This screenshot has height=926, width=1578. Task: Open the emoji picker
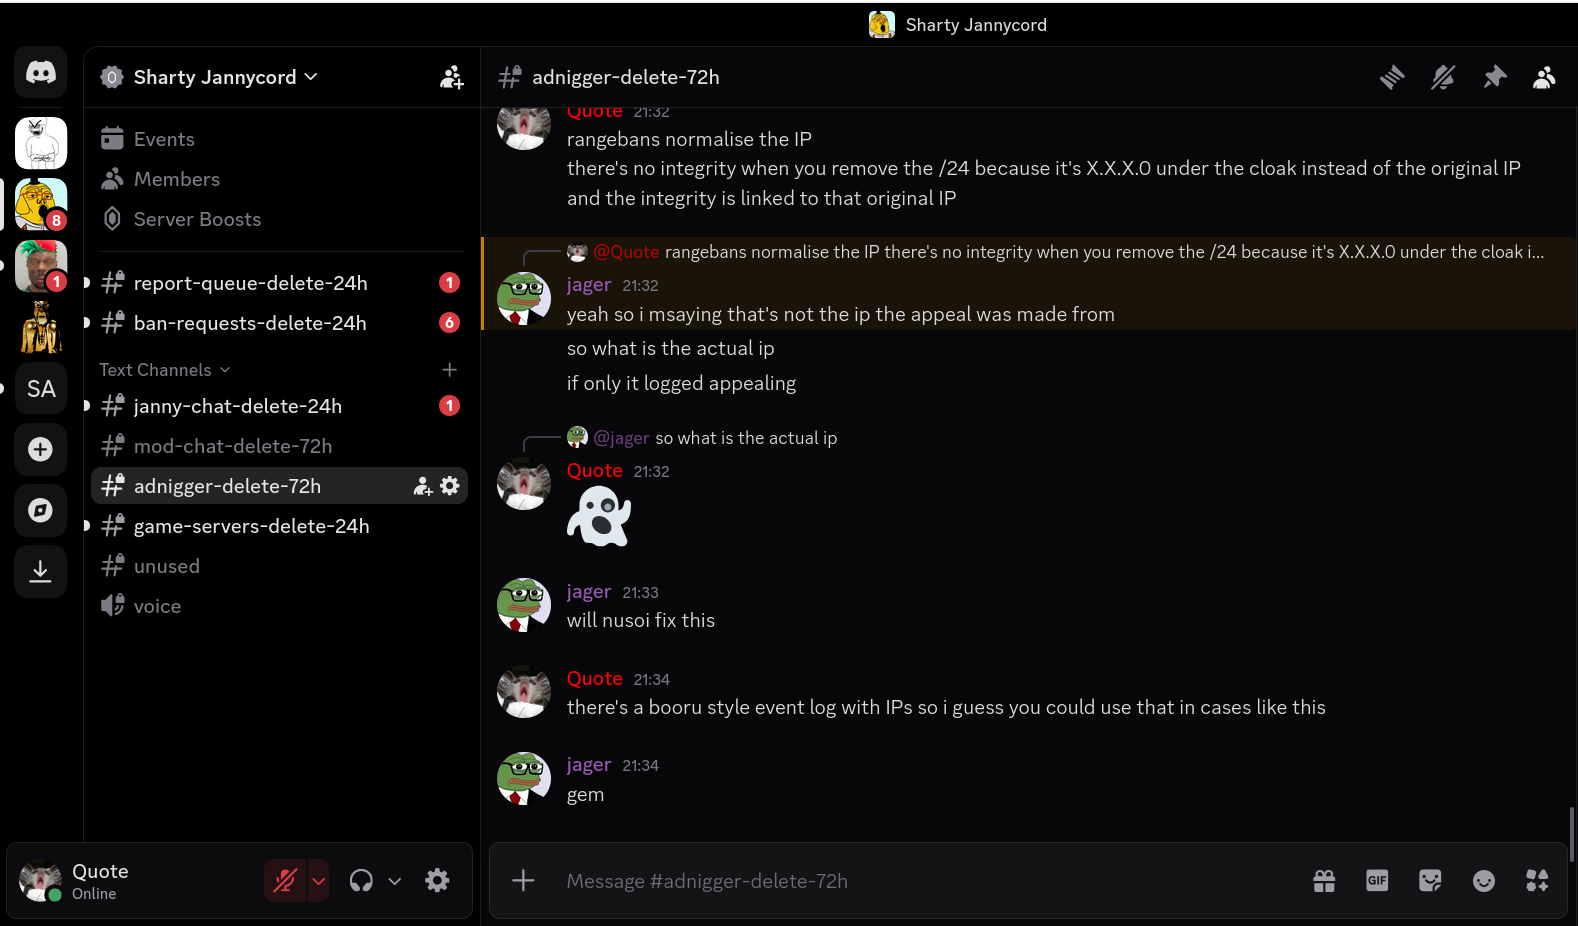click(1484, 881)
